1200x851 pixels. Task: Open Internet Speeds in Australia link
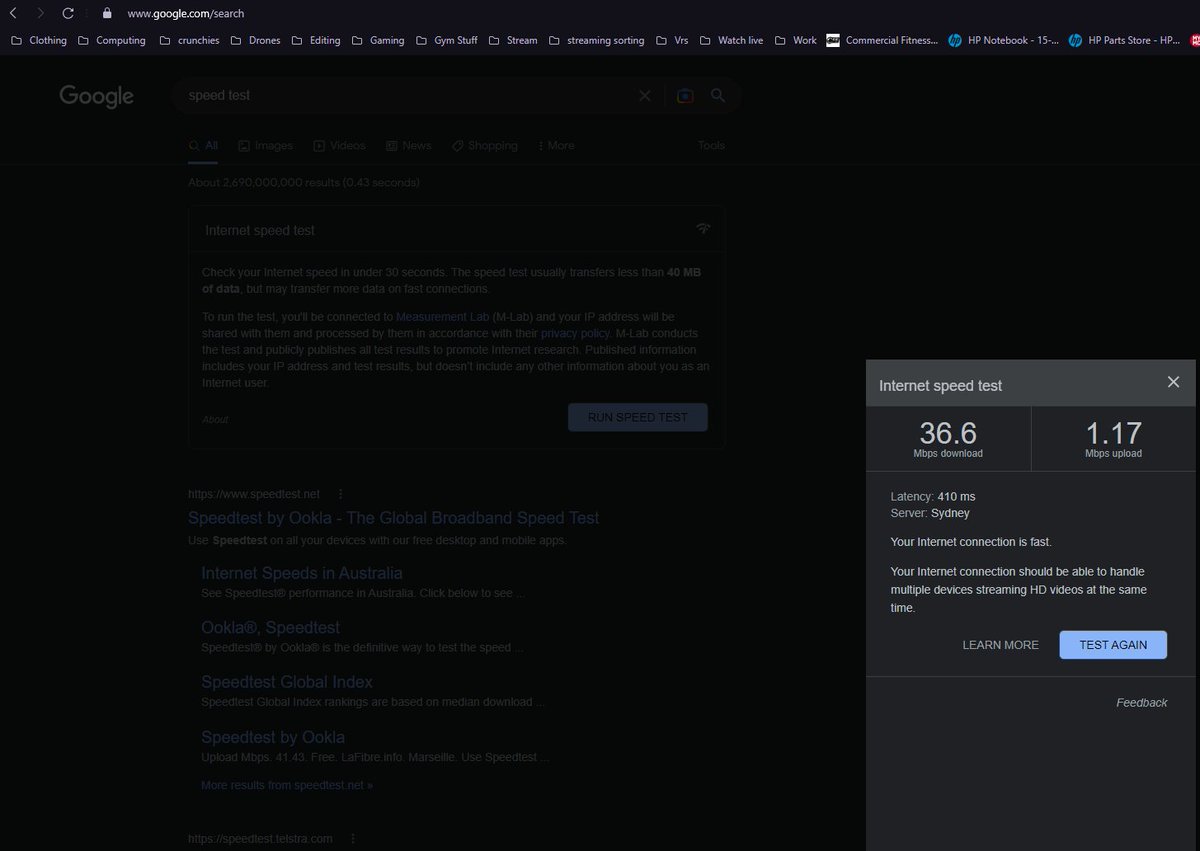point(302,573)
